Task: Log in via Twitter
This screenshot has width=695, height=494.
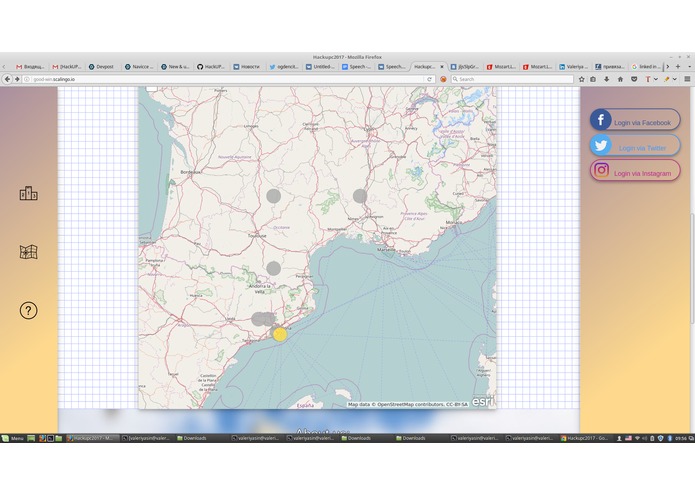Action: [x=635, y=145]
